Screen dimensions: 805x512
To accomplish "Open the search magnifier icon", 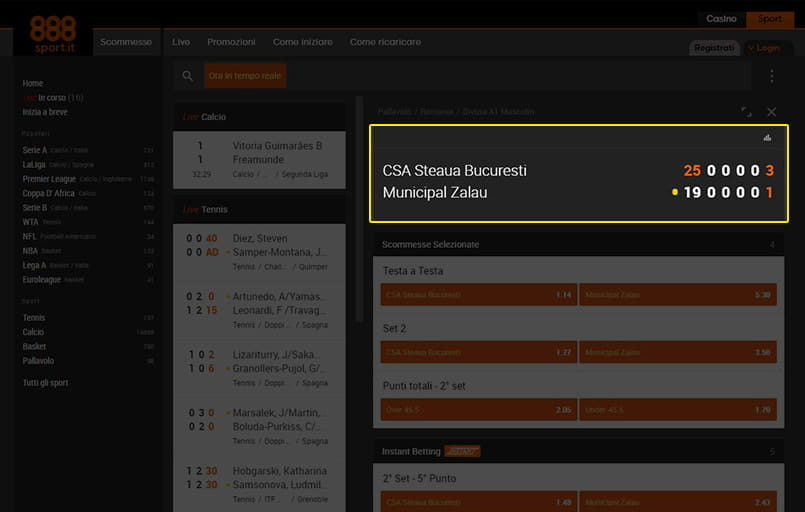I will [x=187, y=76].
